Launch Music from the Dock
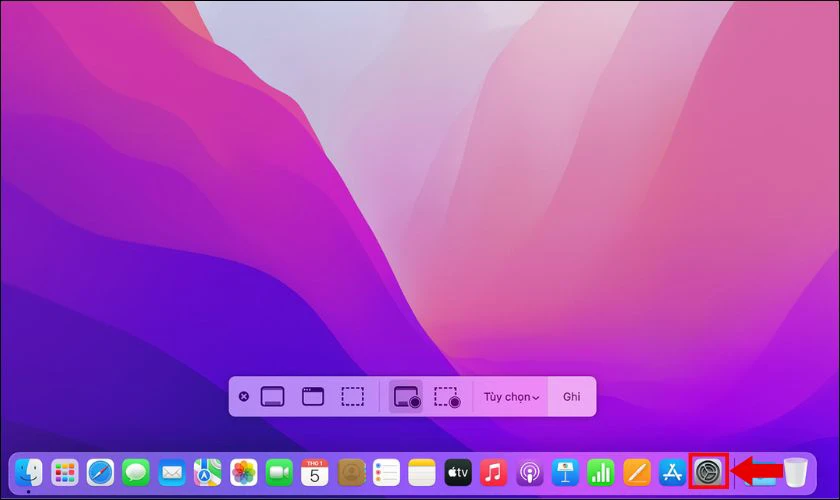Image resolution: width=840 pixels, height=500 pixels. [x=493, y=473]
